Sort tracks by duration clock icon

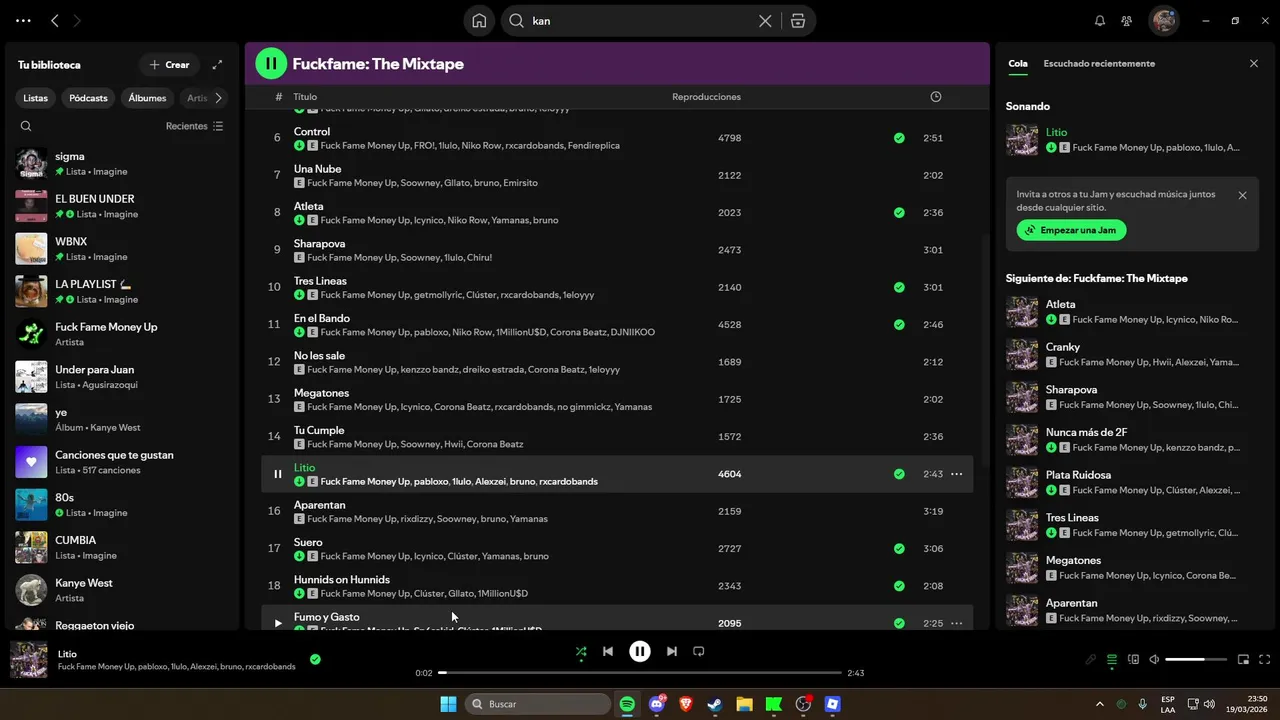click(936, 97)
